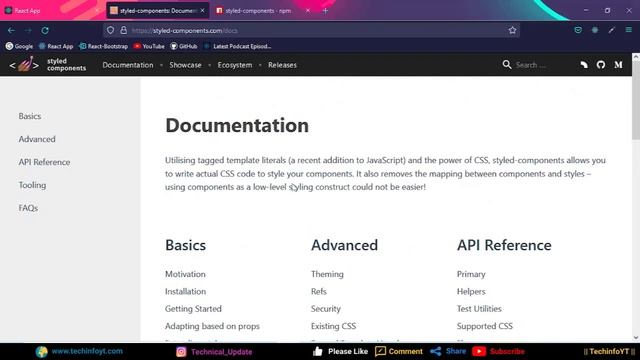640x360 pixels.
Task: Open the Documentation nav item
Action: coord(128,65)
